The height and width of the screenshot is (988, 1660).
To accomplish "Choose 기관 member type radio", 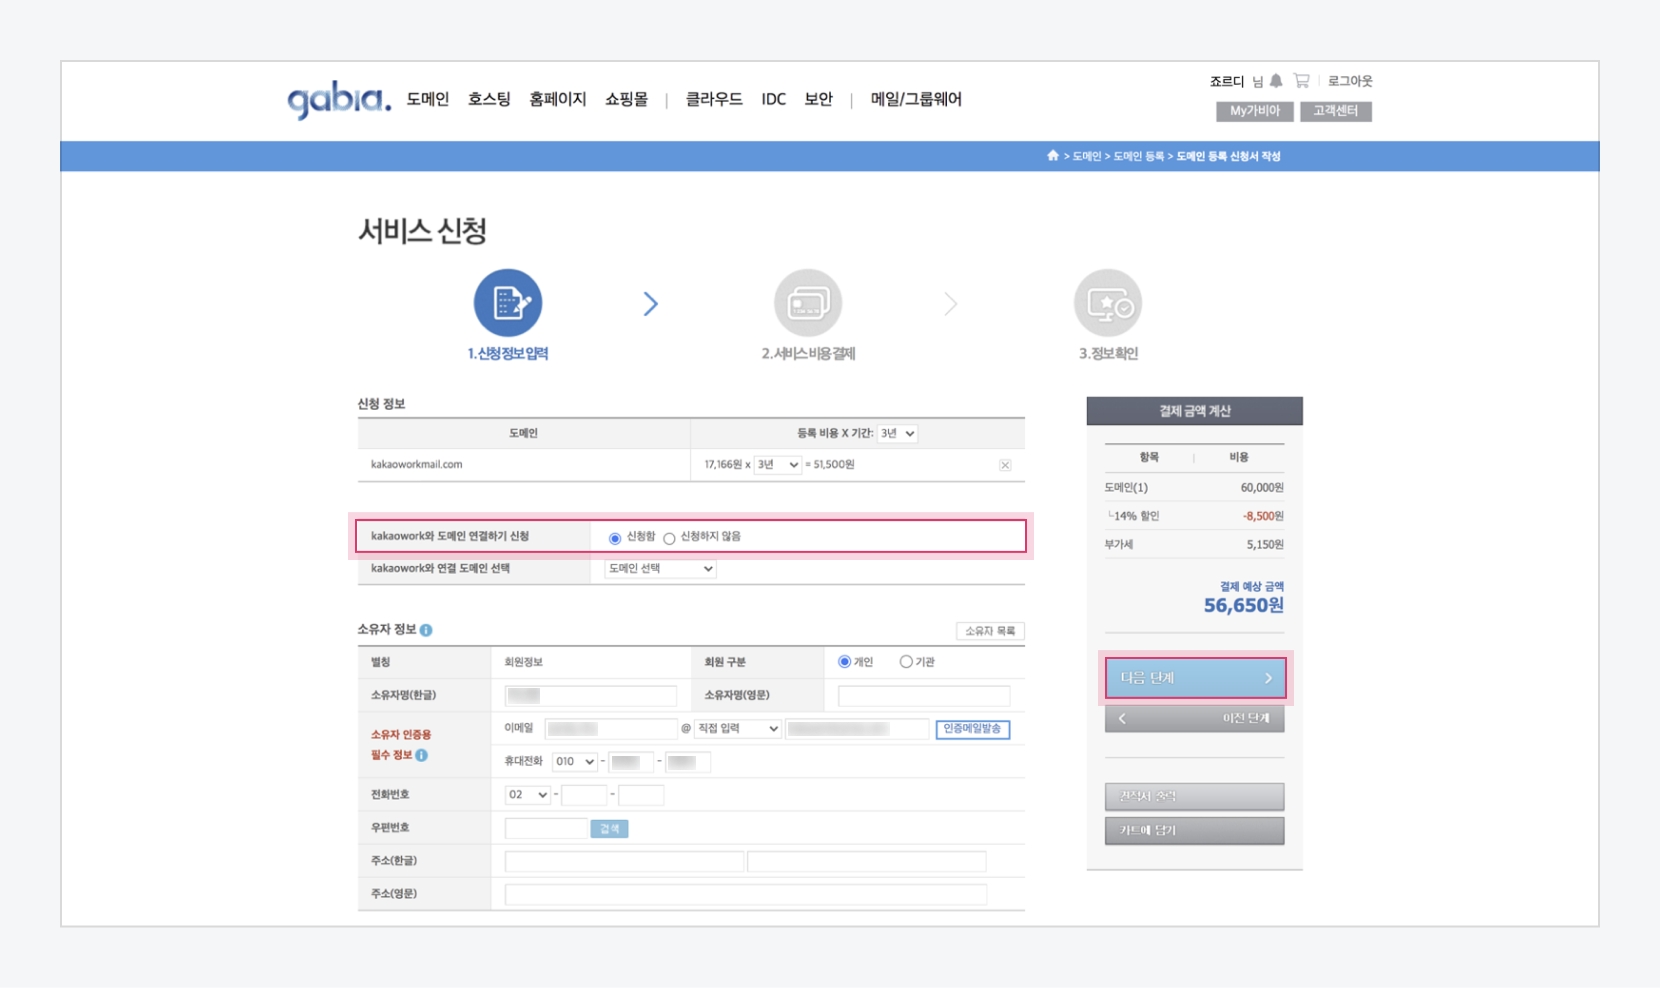I will [x=905, y=662].
